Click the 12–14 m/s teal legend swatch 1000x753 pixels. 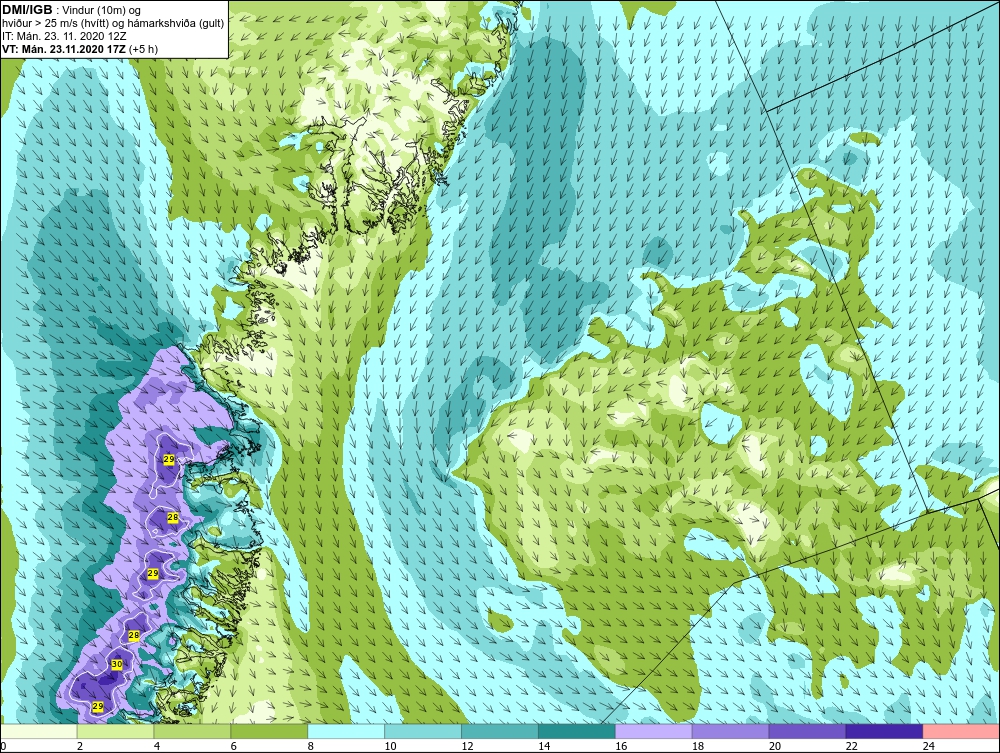point(499,731)
